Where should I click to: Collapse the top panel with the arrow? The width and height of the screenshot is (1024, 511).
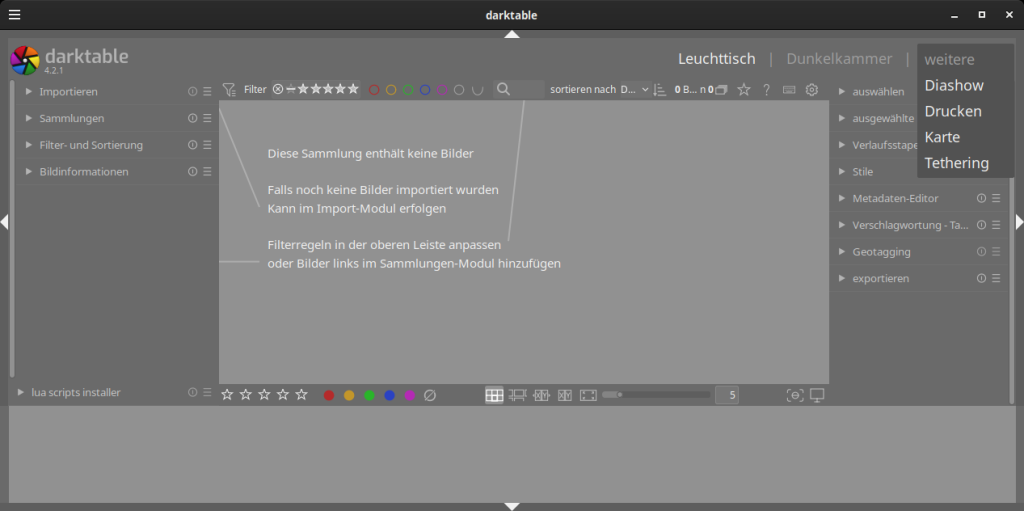pos(512,34)
